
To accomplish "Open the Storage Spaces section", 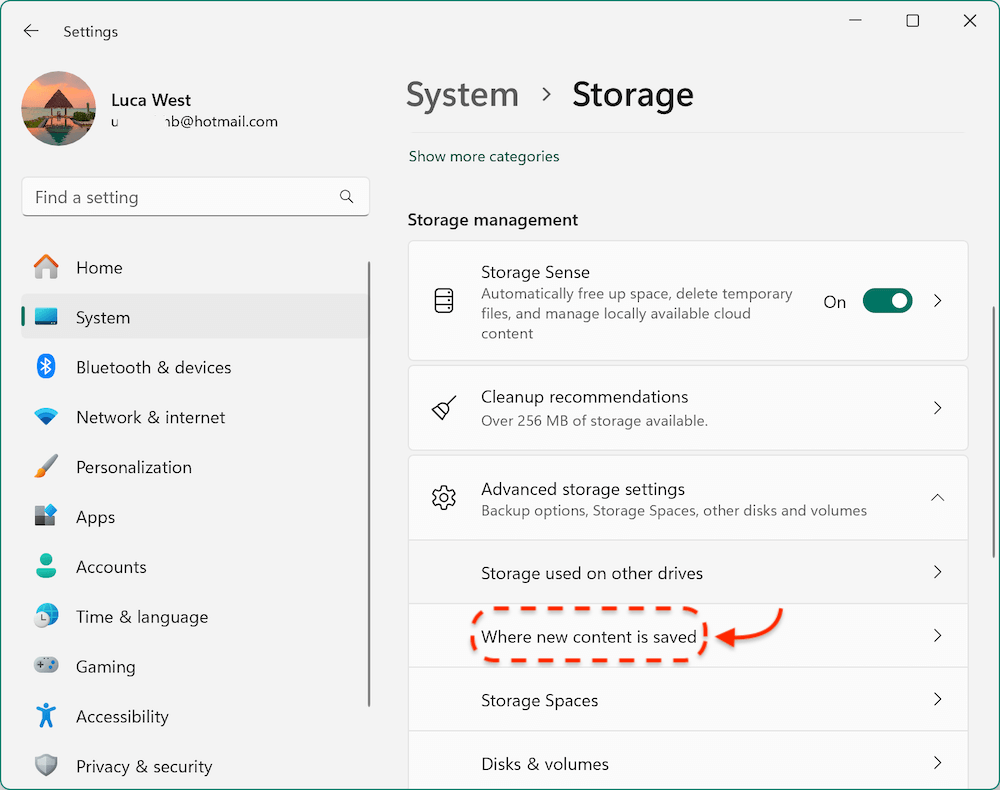I will click(x=687, y=699).
